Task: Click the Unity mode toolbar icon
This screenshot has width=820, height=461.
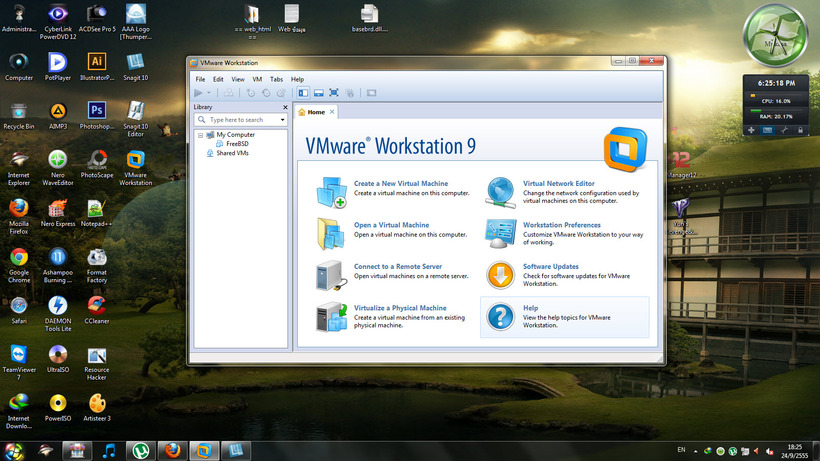Action: pyautogui.click(x=349, y=93)
